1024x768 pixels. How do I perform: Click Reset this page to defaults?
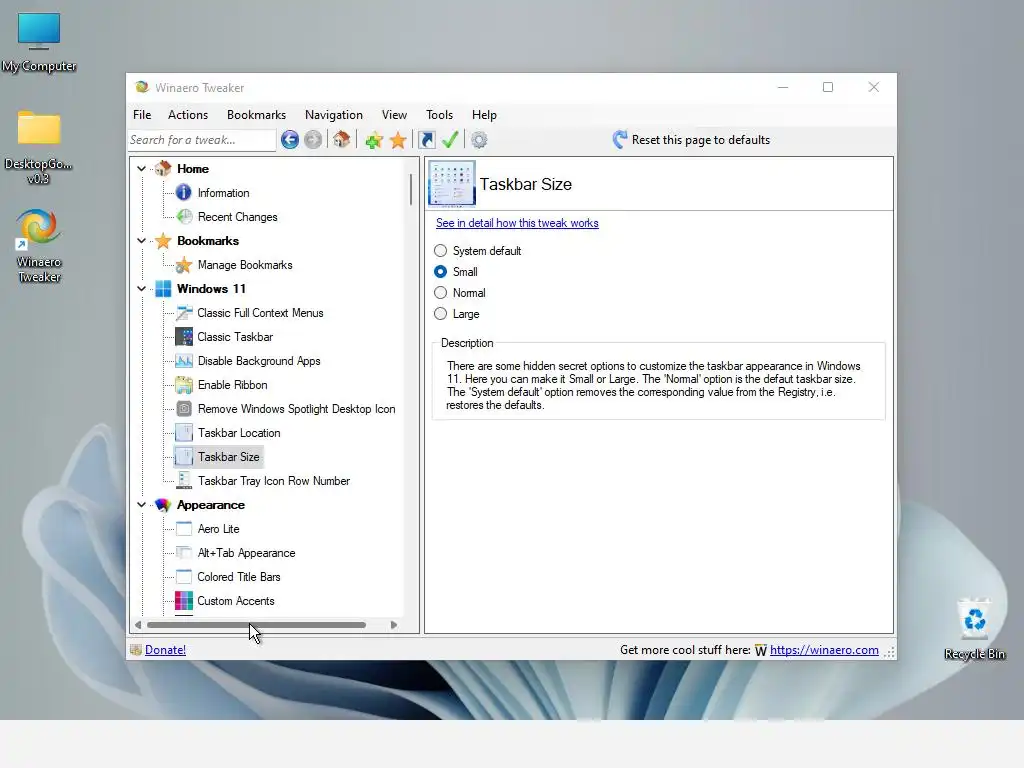click(x=691, y=140)
